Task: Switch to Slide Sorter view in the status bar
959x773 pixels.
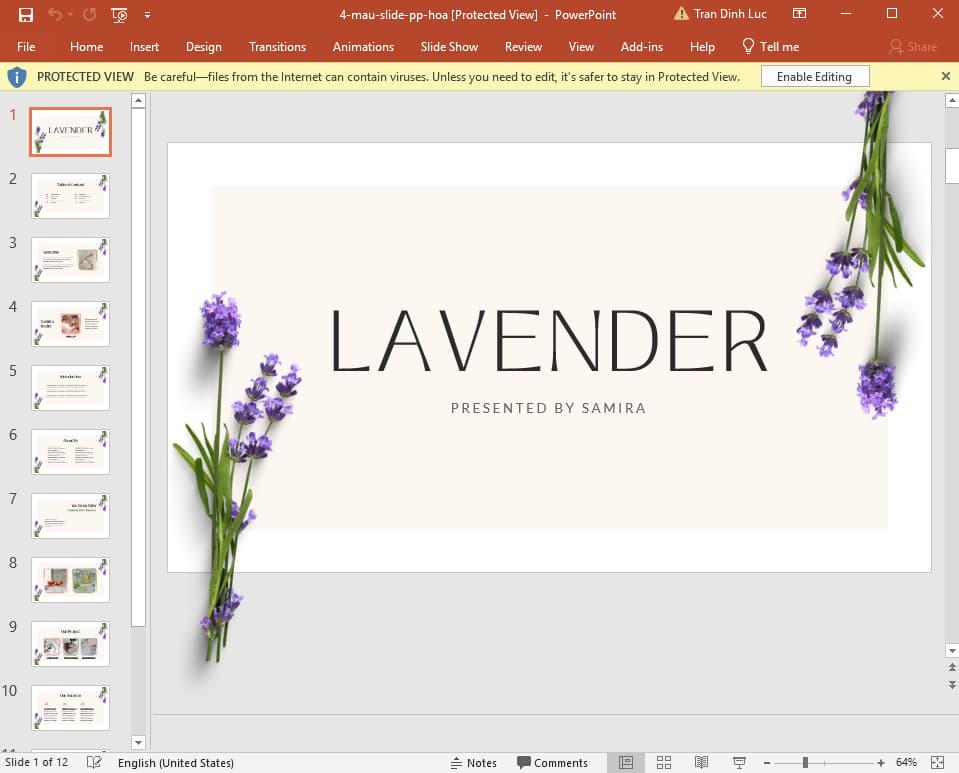Action: 663,762
